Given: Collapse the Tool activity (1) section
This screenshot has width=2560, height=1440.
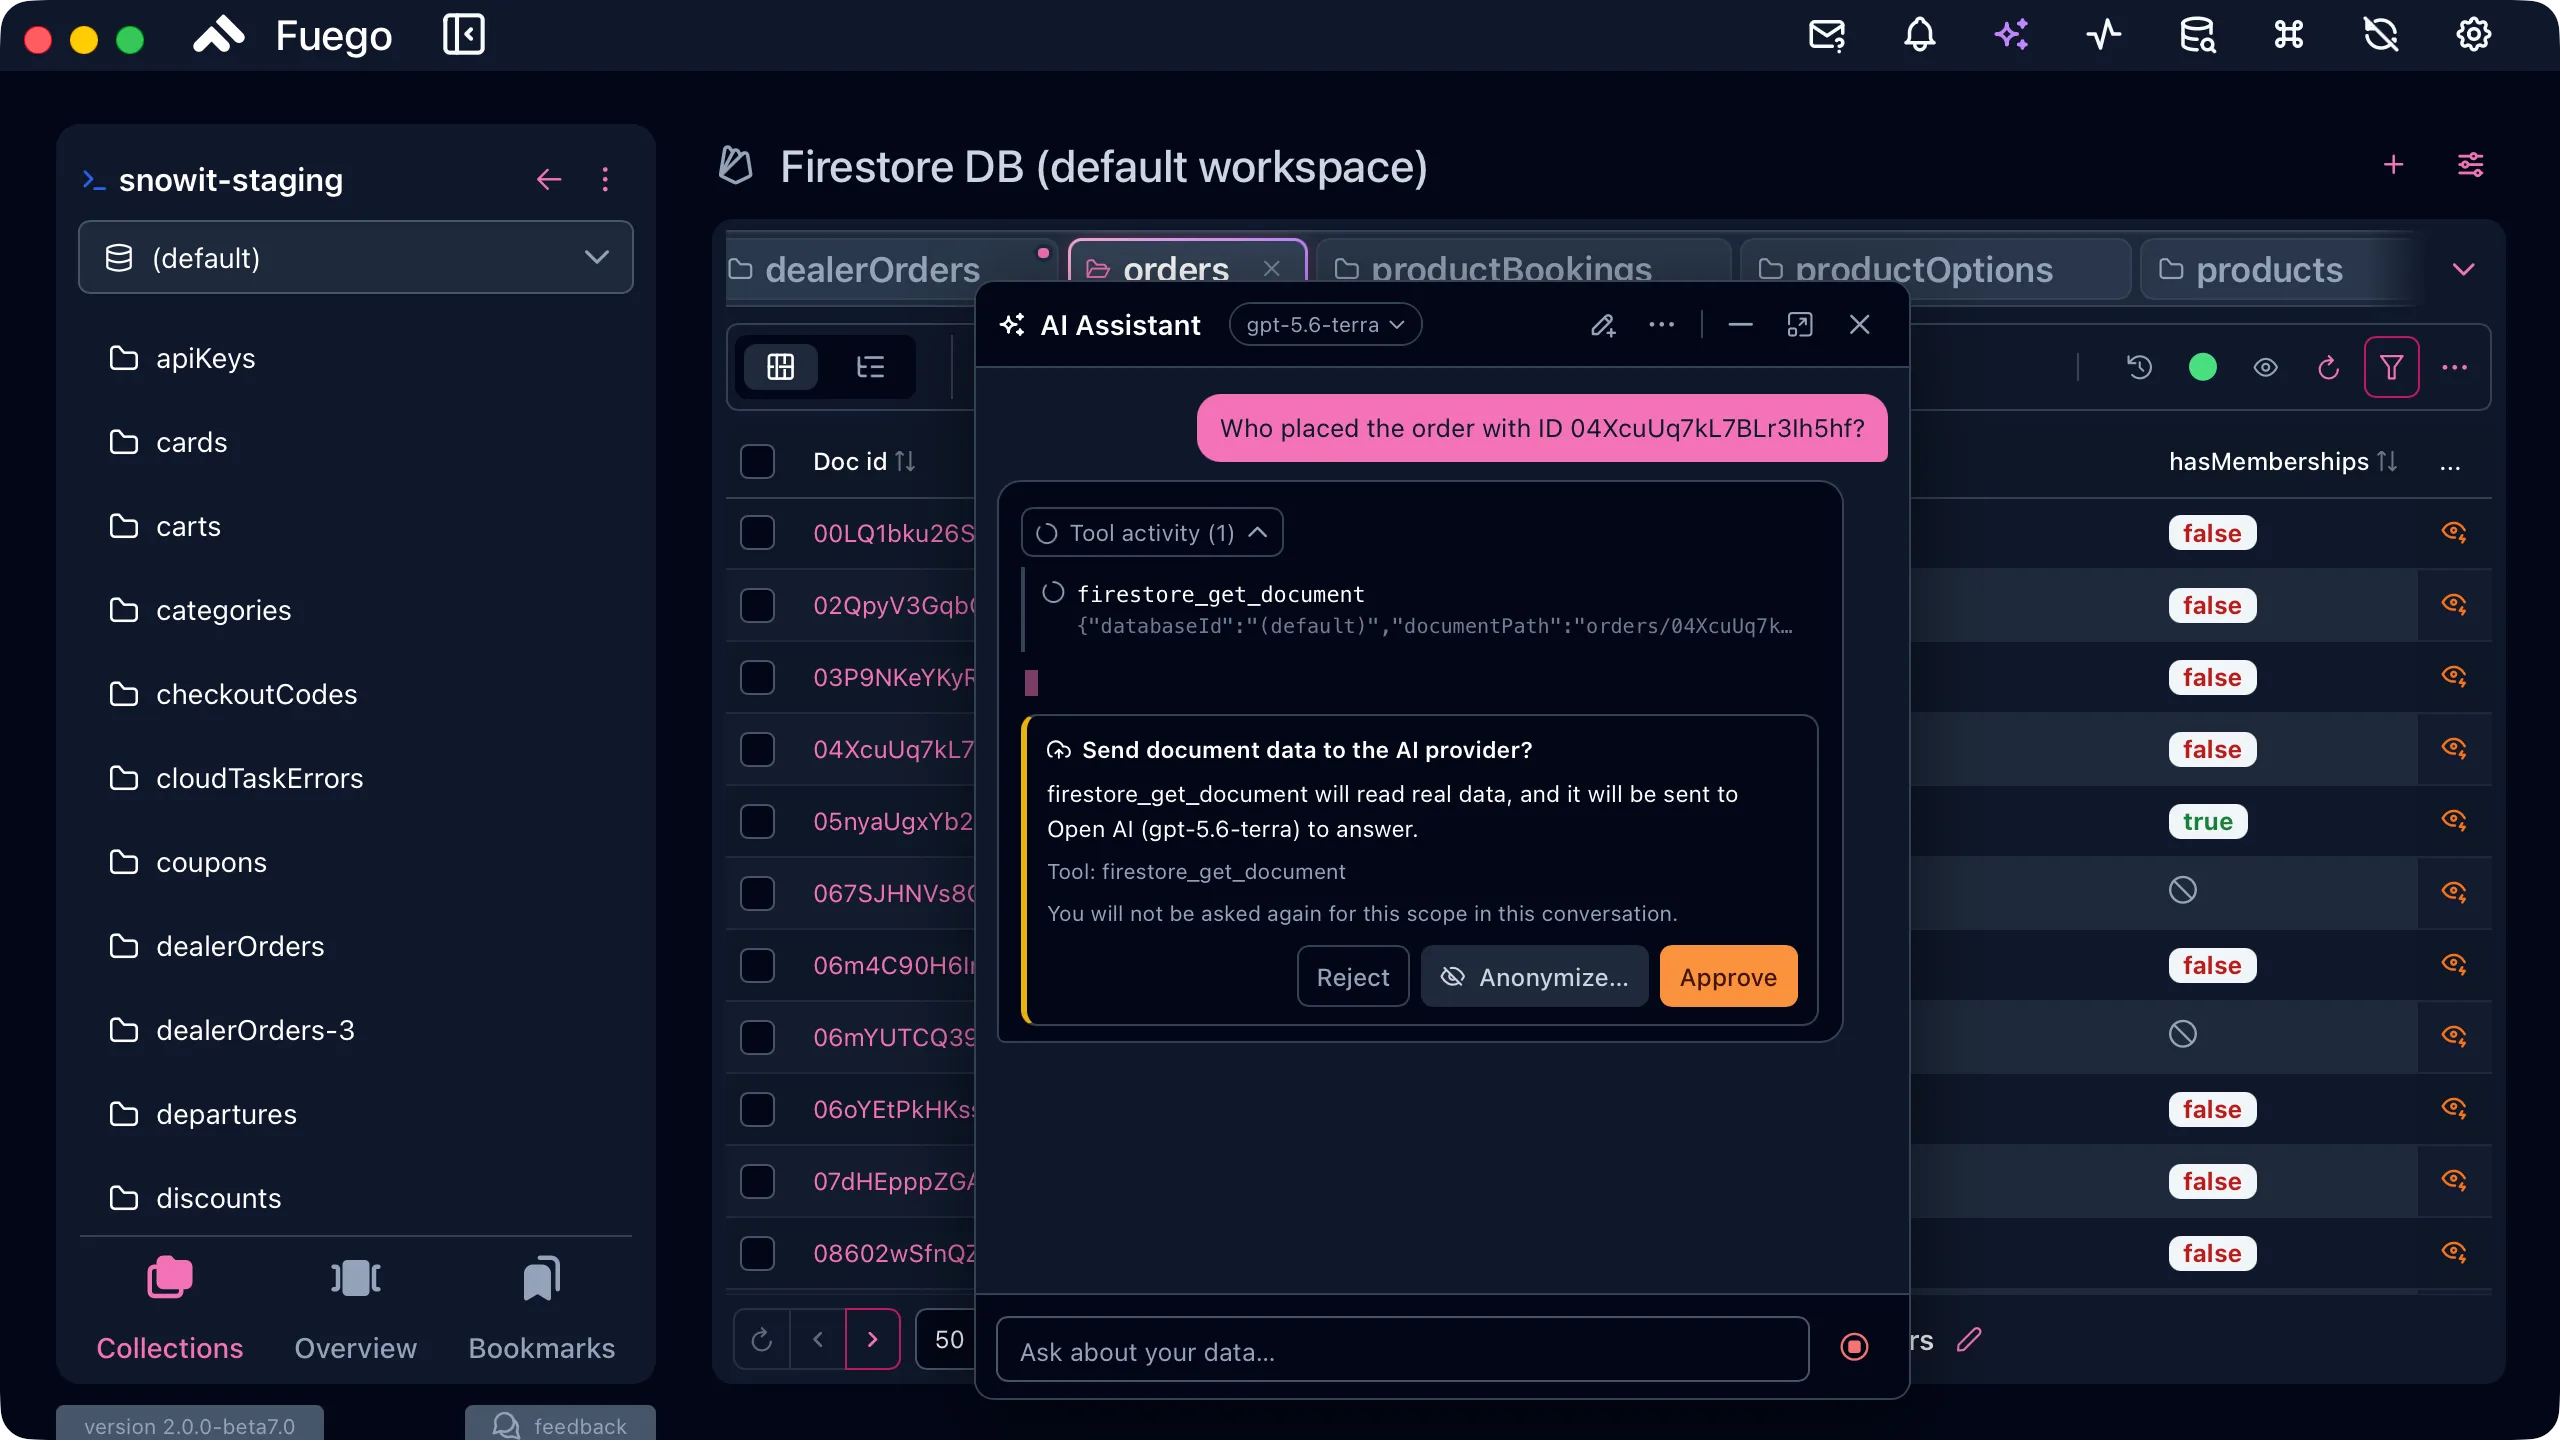Looking at the screenshot, I should 1152,533.
